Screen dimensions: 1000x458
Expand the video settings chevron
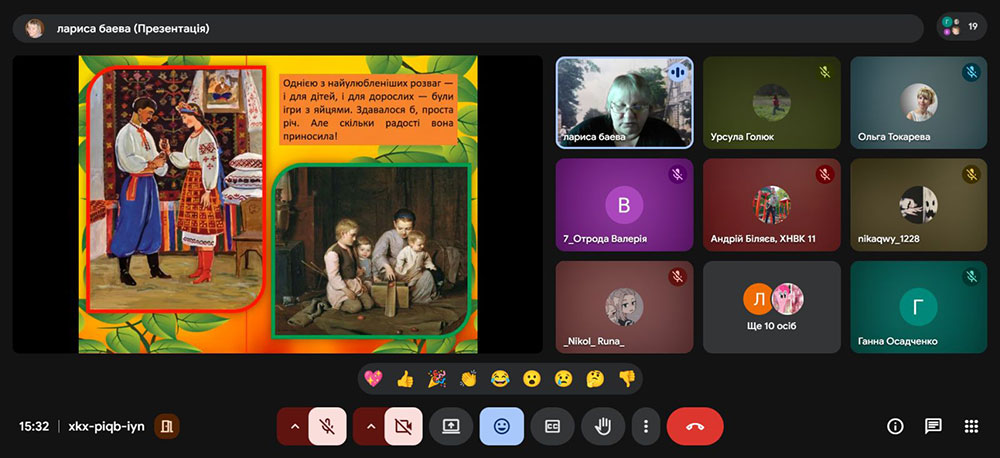tap(371, 426)
